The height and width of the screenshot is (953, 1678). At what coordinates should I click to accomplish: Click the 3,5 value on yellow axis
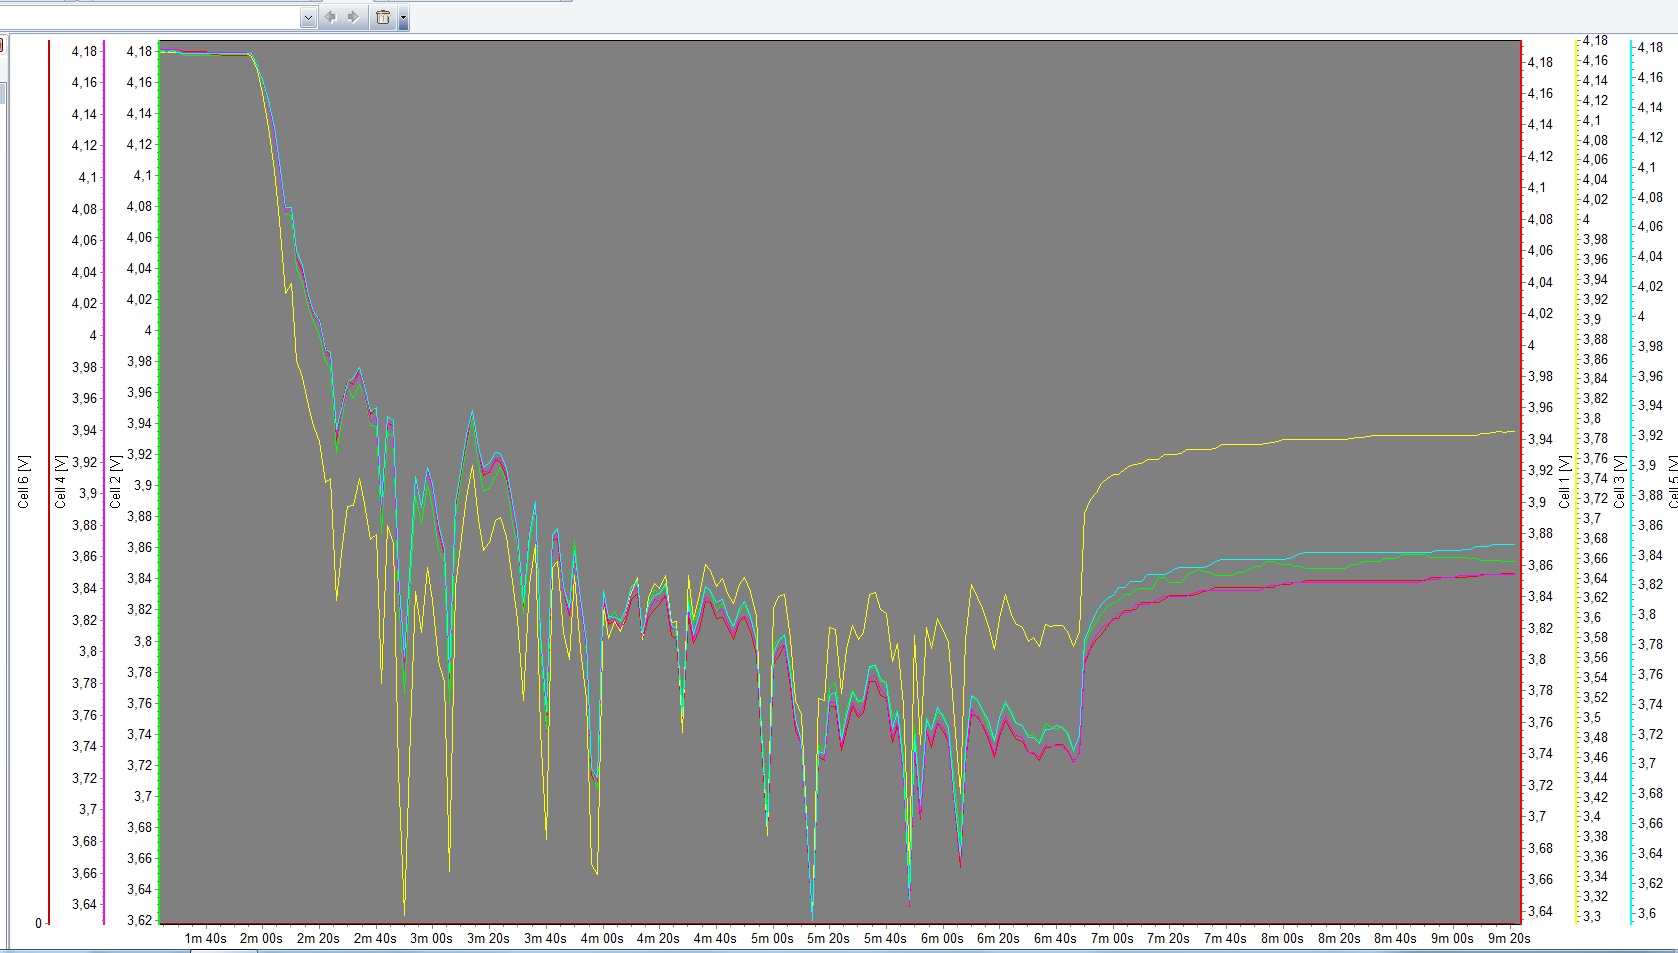(1592, 717)
